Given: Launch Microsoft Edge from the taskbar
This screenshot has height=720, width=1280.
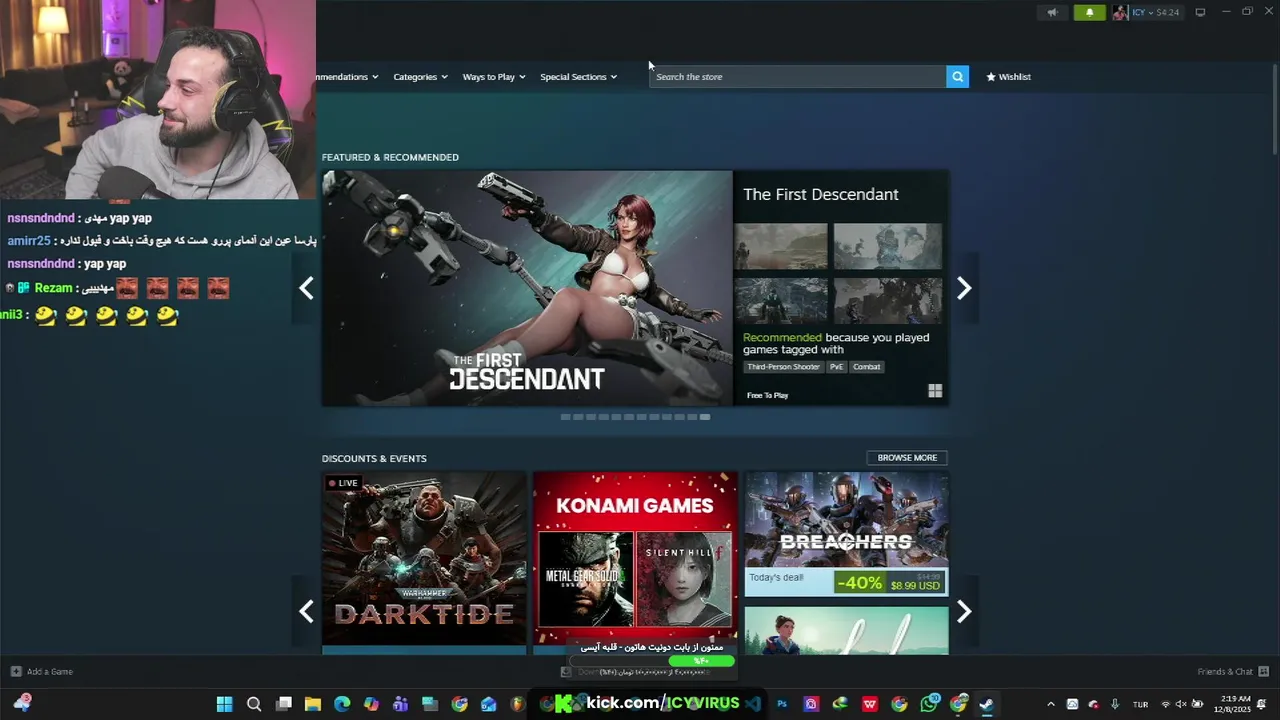Looking at the screenshot, I should point(342,704).
